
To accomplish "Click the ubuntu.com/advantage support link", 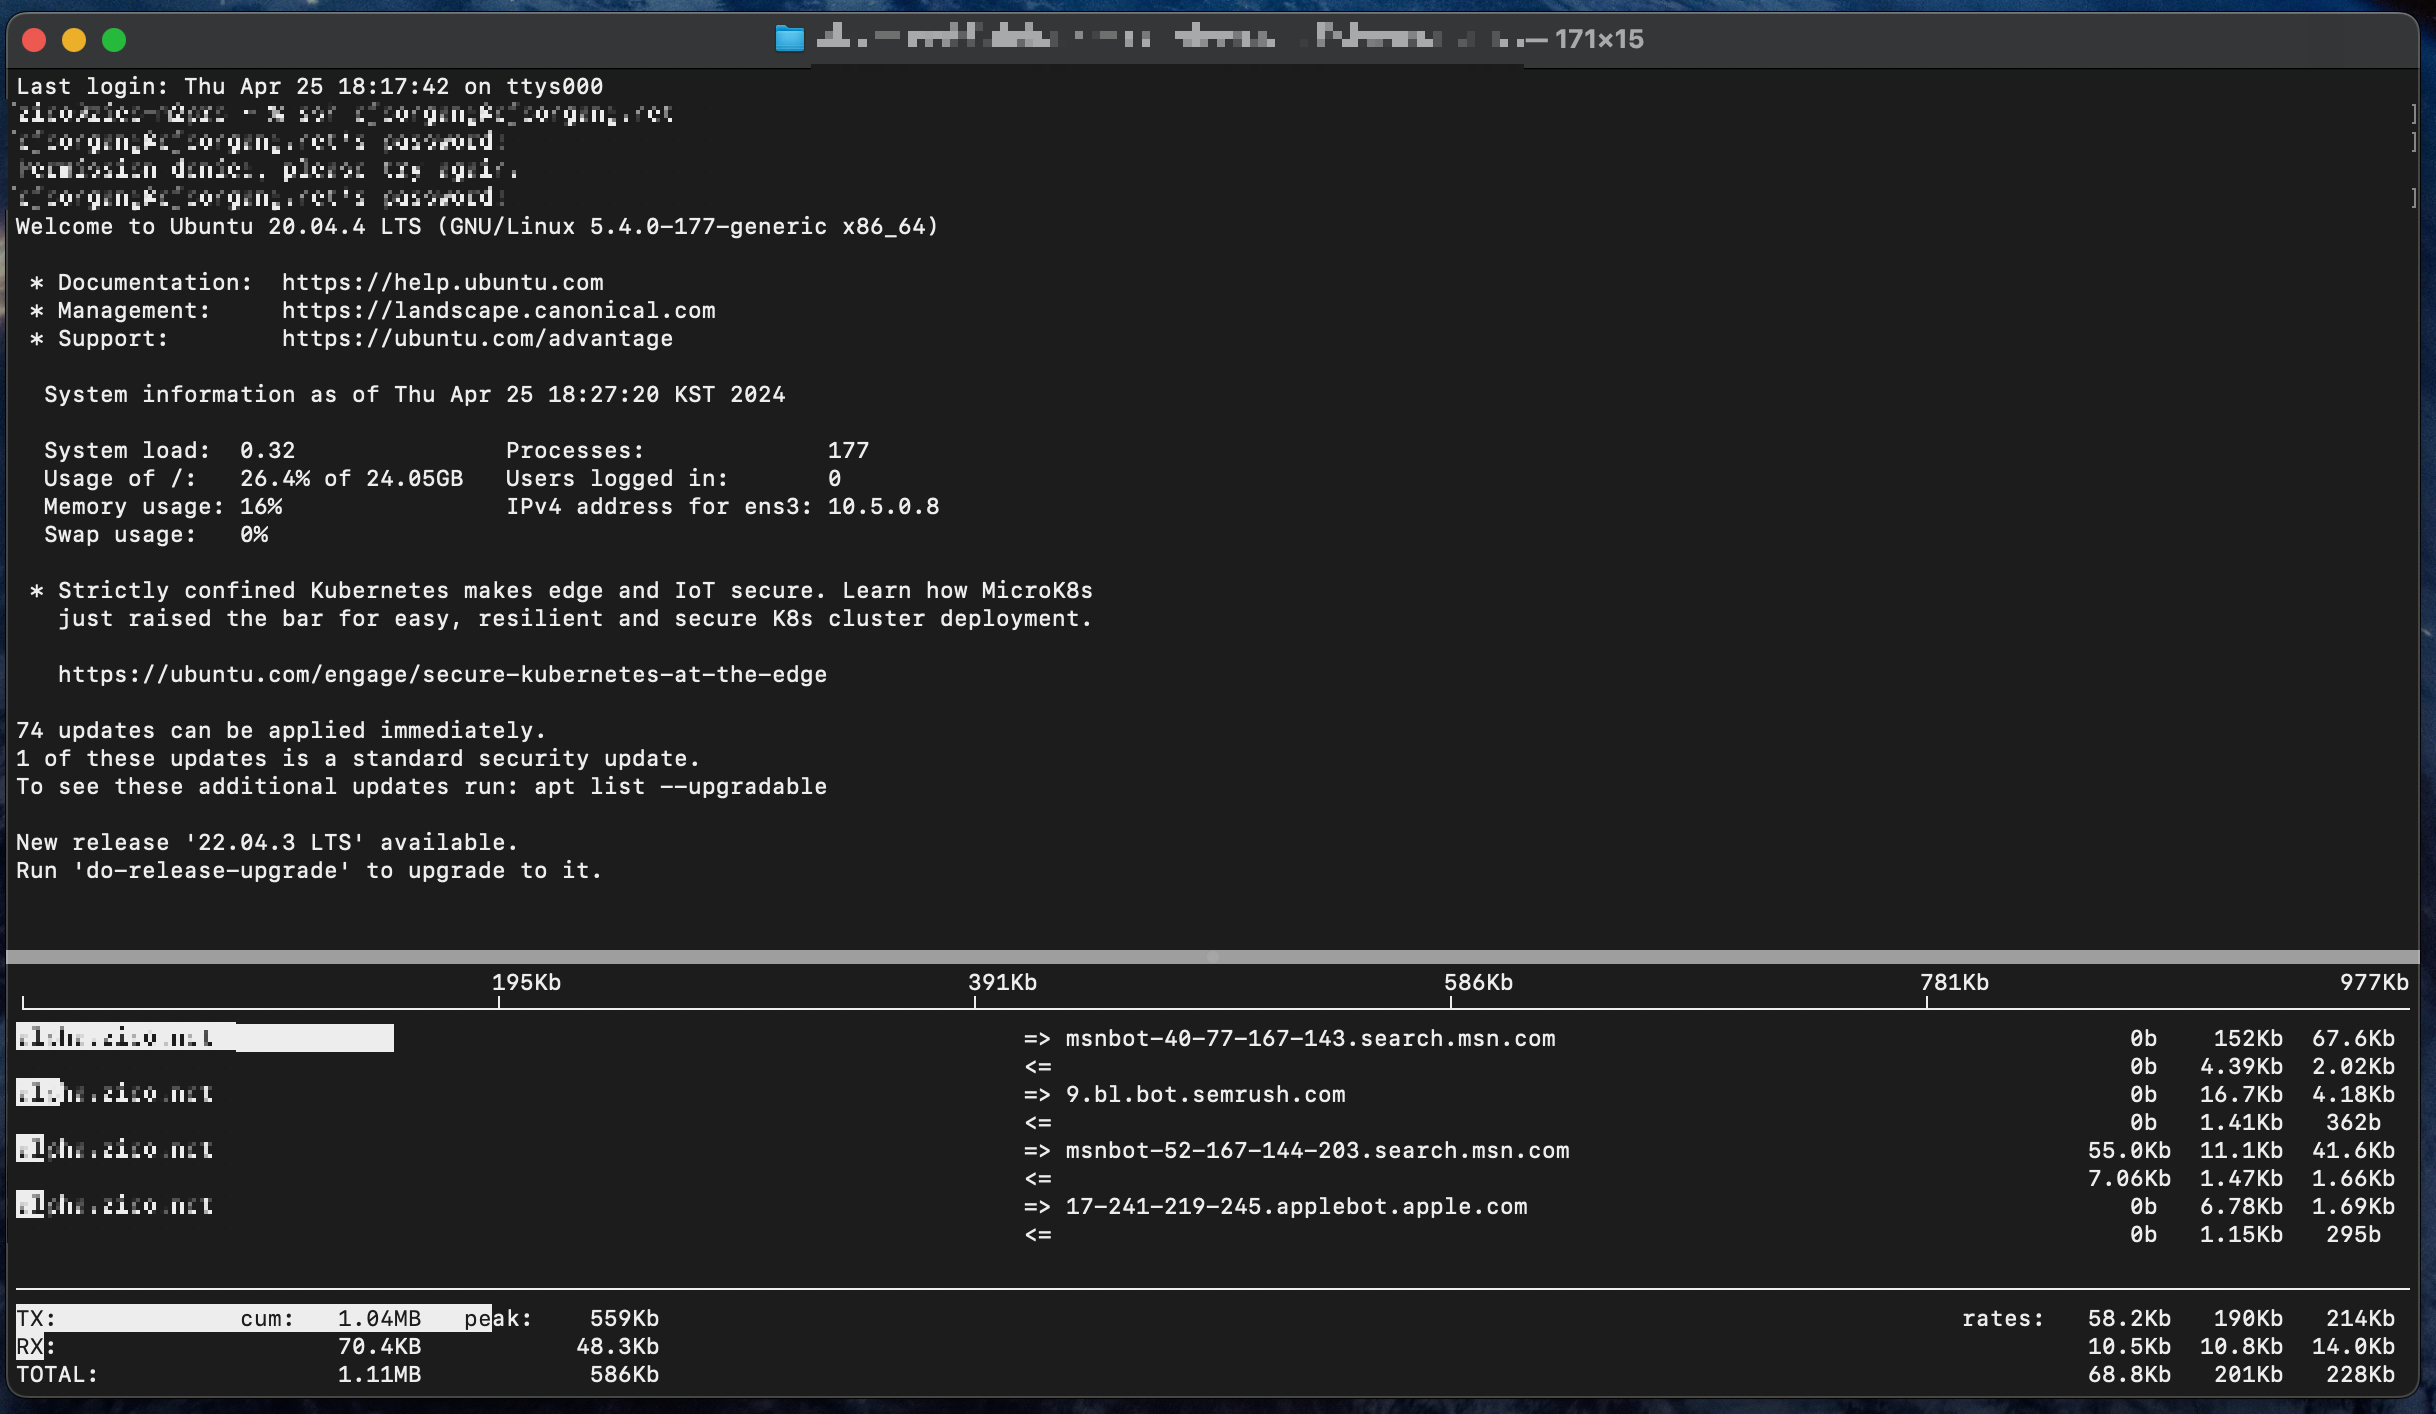I will tap(477, 339).
